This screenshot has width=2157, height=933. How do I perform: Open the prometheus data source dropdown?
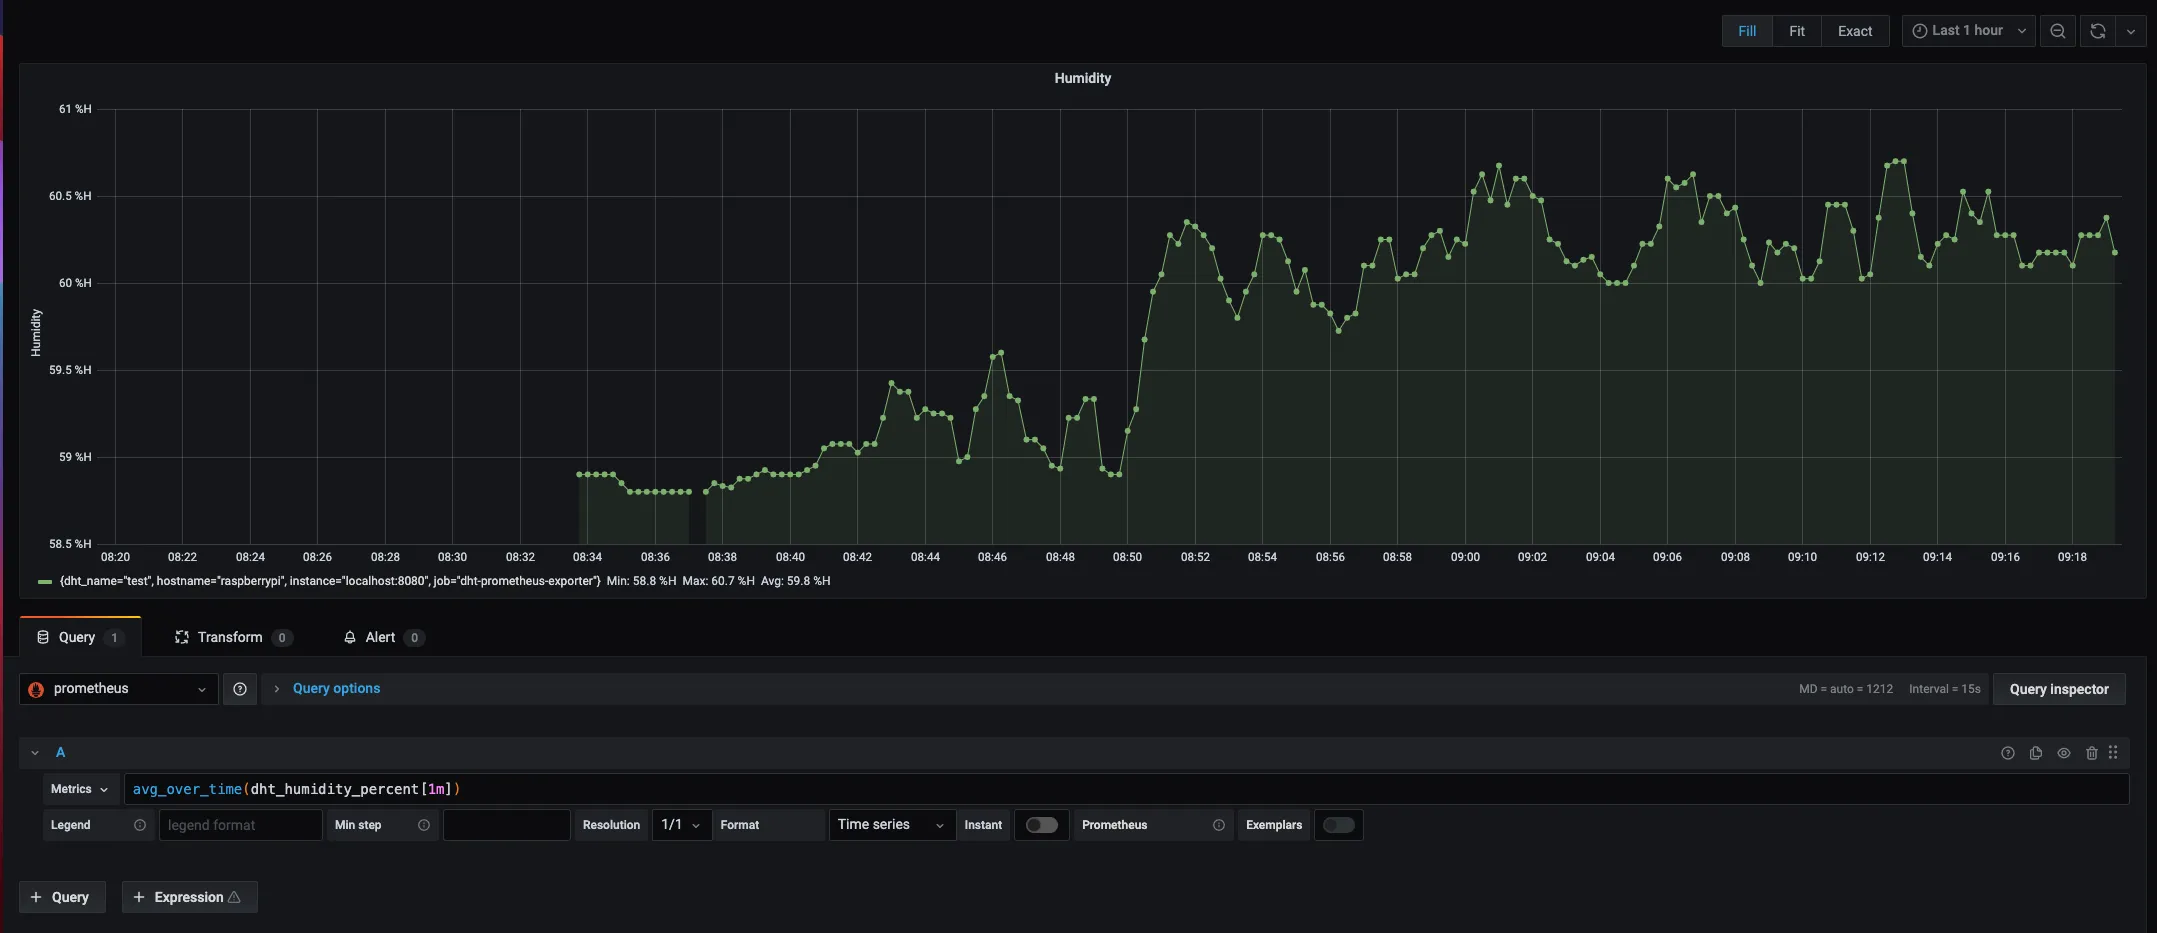coord(119,689)
